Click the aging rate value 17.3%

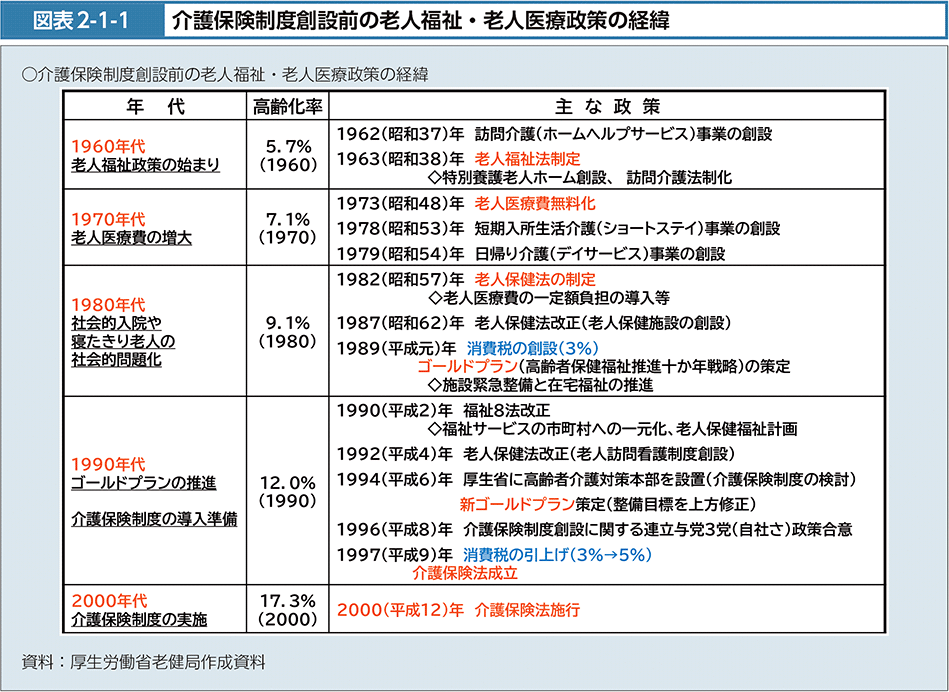[287, 600]
